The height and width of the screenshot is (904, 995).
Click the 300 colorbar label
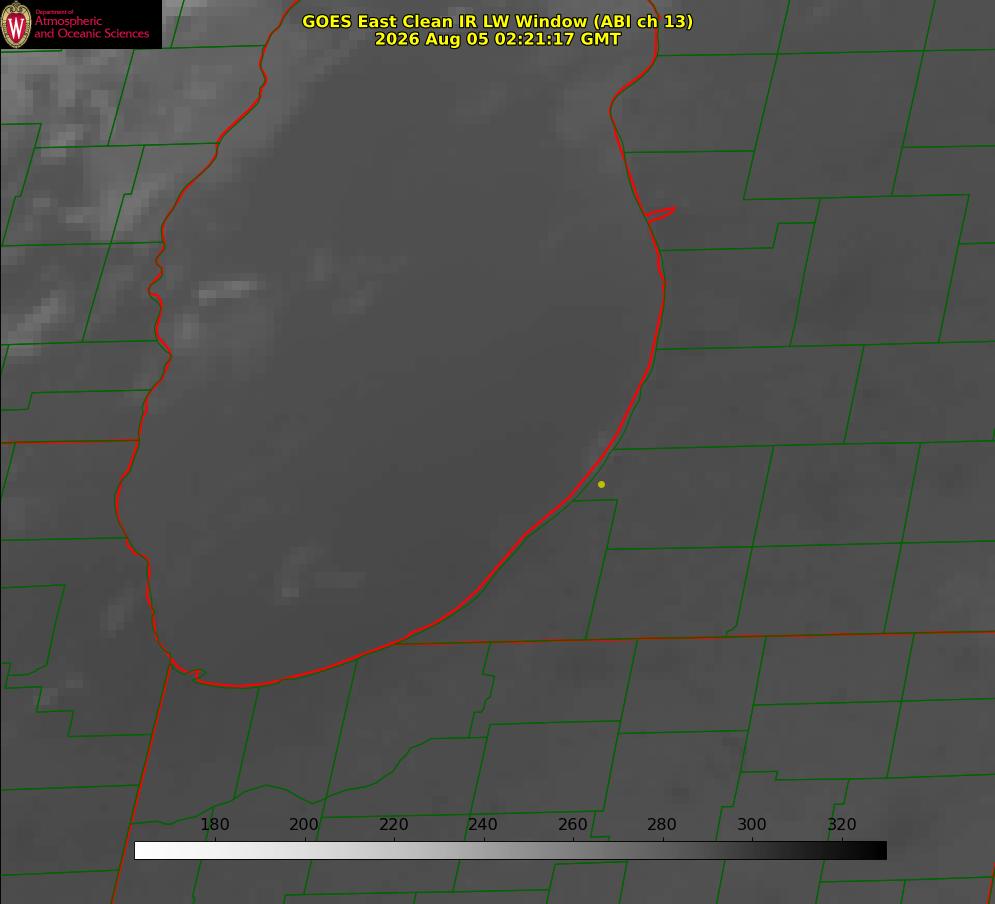pyautogui.click(x=752, y=824)
